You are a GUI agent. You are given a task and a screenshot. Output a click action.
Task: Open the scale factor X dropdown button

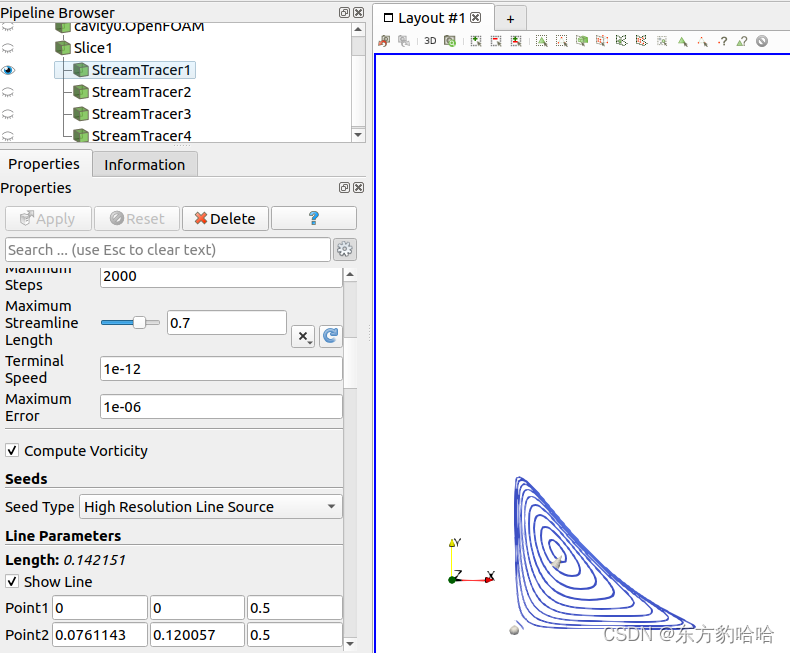point(303,336)
